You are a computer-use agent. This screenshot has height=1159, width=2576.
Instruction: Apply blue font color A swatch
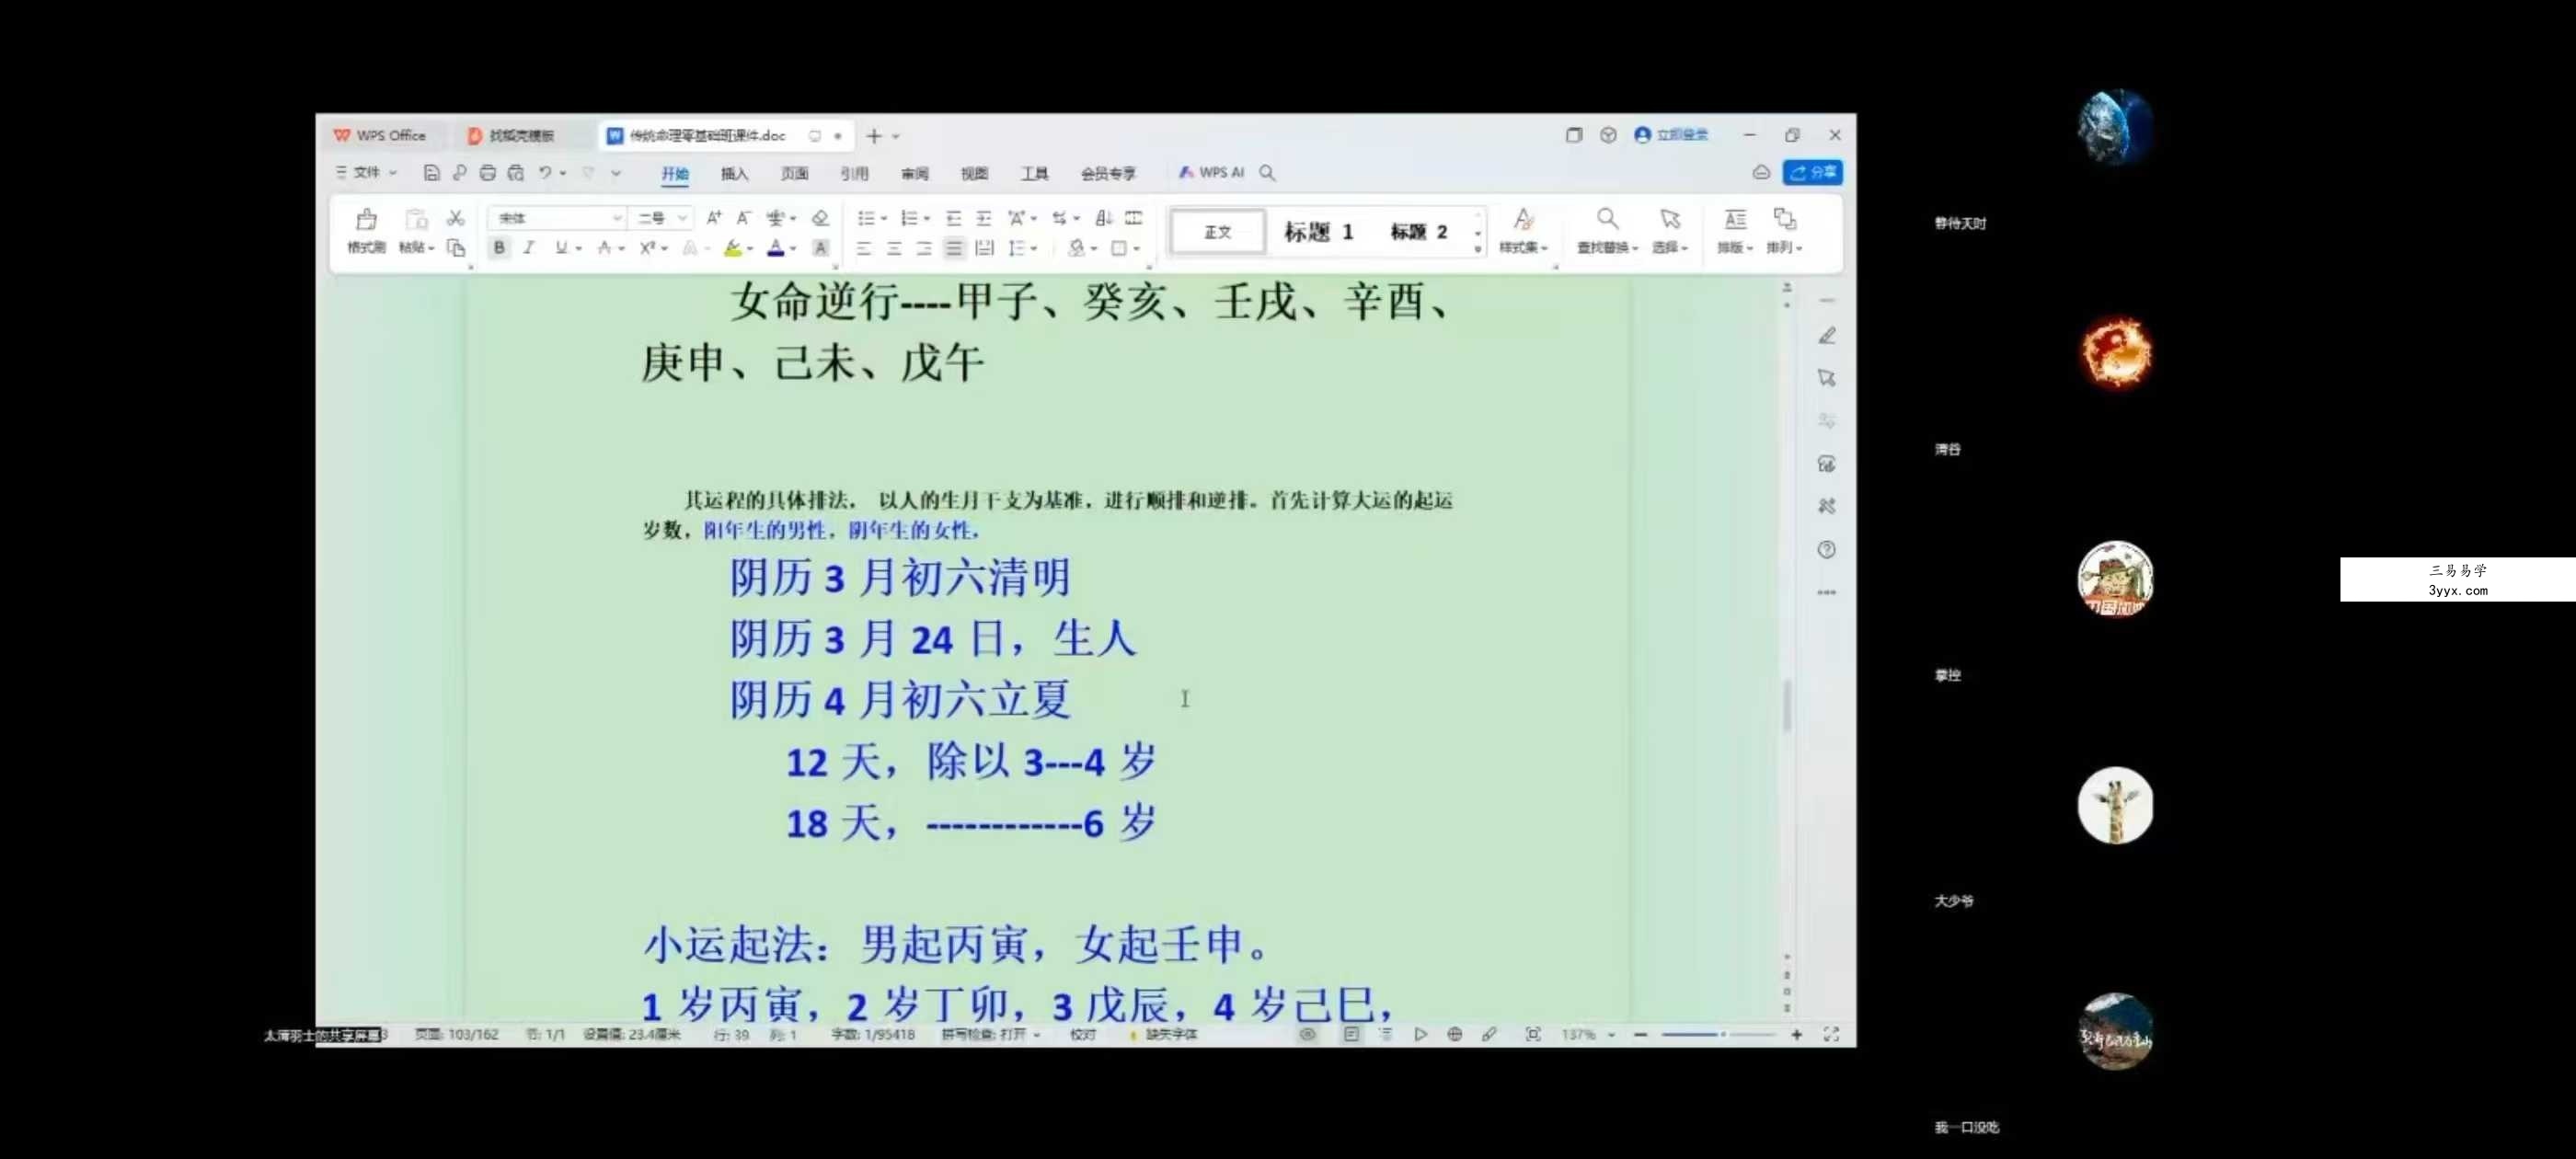[775, 248]
